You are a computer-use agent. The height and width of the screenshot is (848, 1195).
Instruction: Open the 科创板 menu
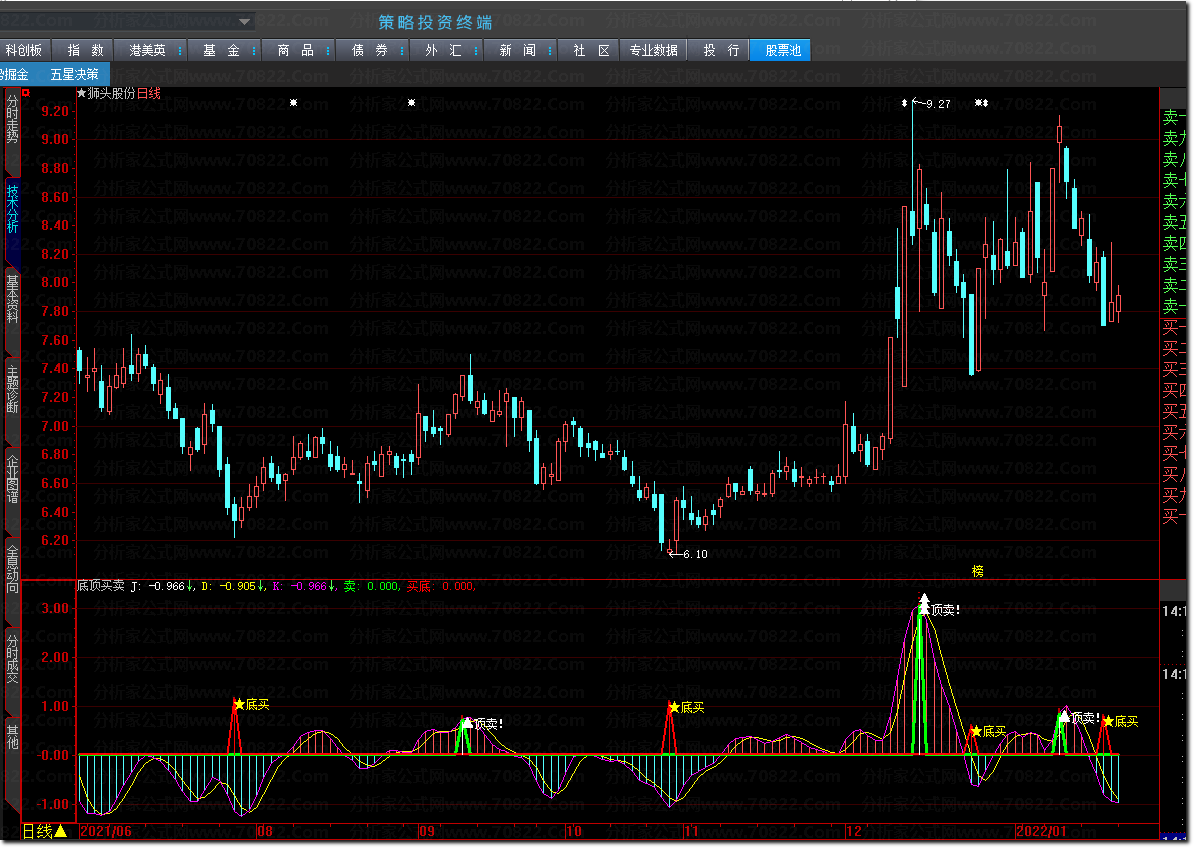point(24,50)
